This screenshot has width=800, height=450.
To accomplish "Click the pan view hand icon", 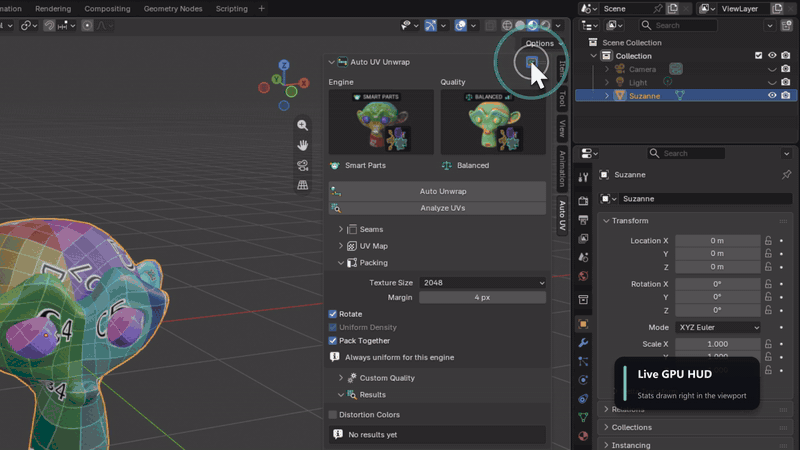I will [303, 145].
